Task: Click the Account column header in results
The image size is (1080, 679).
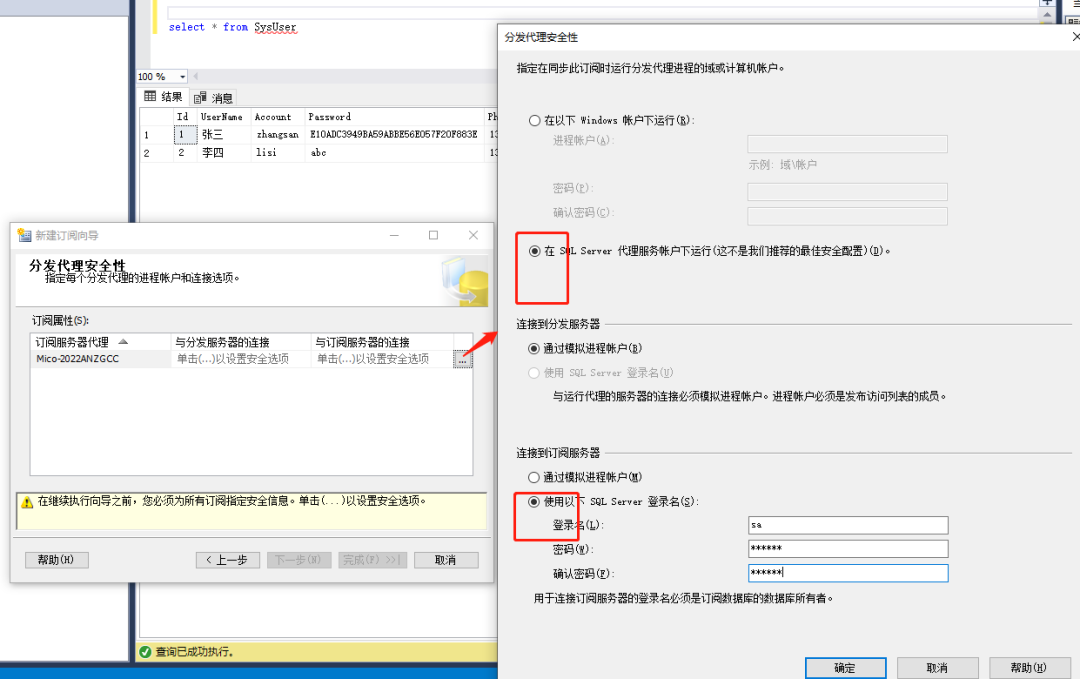Action: [x=278, y=117]
